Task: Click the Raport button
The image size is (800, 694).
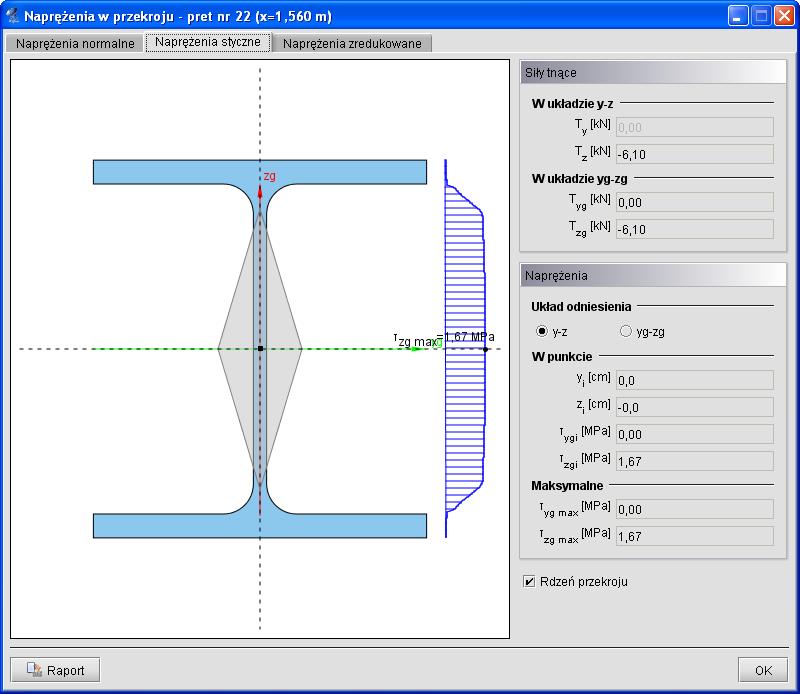Action: tap(55, 670)
